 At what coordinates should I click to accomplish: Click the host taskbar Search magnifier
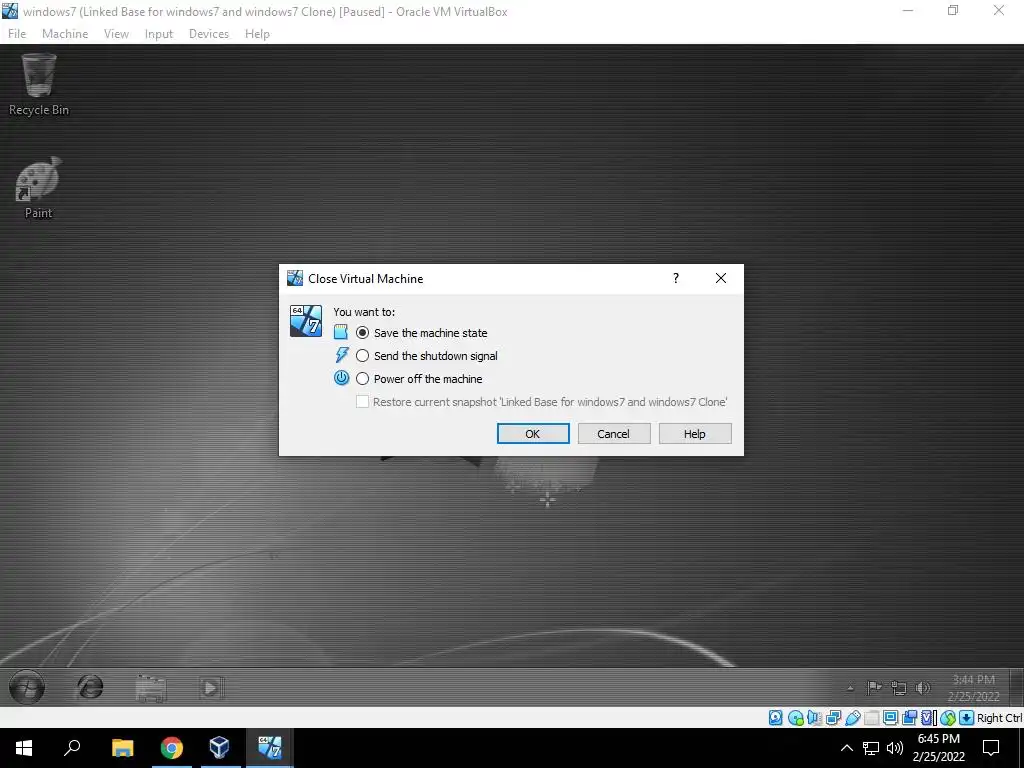(72, 748)
